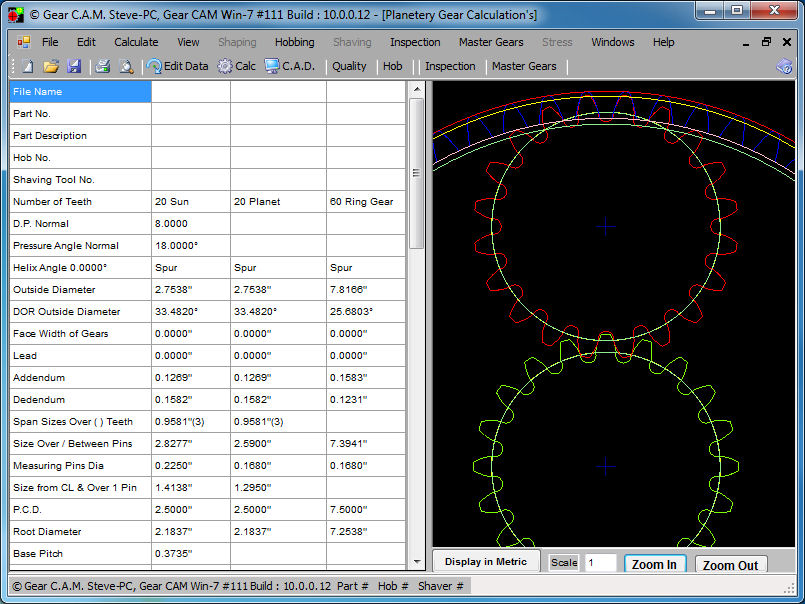
Task: Restore the inner document window
Action: pyautogui.click(x=766, y=42)
